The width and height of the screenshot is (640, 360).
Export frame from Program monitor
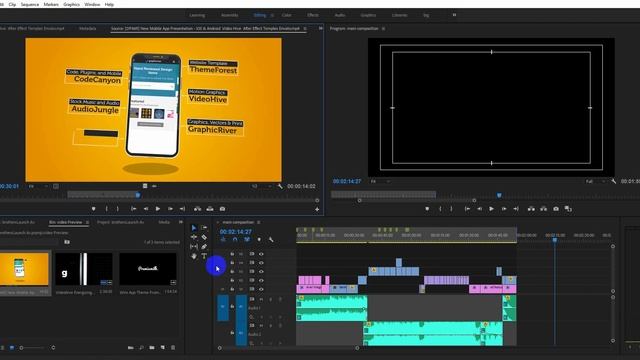pos(556,209)
